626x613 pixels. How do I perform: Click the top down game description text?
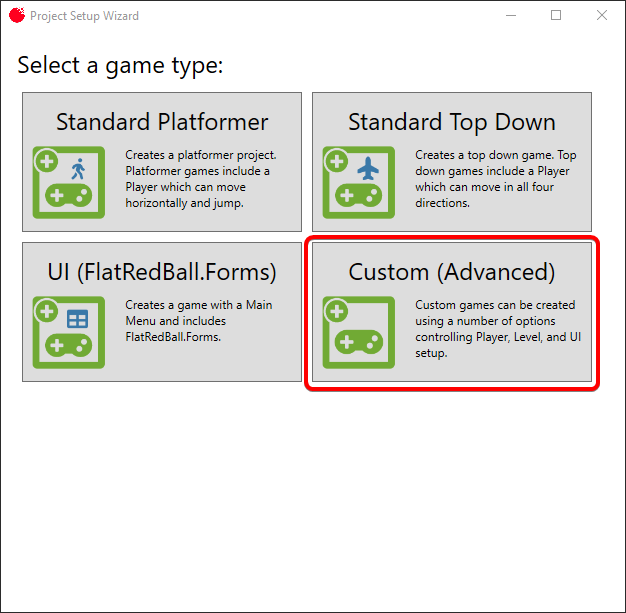(495, 179)
